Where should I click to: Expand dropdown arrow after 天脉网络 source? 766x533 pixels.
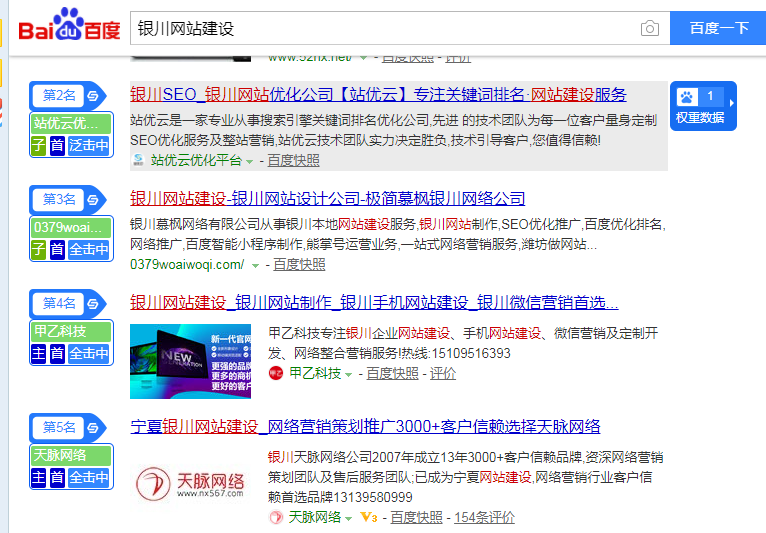point(348,518)
